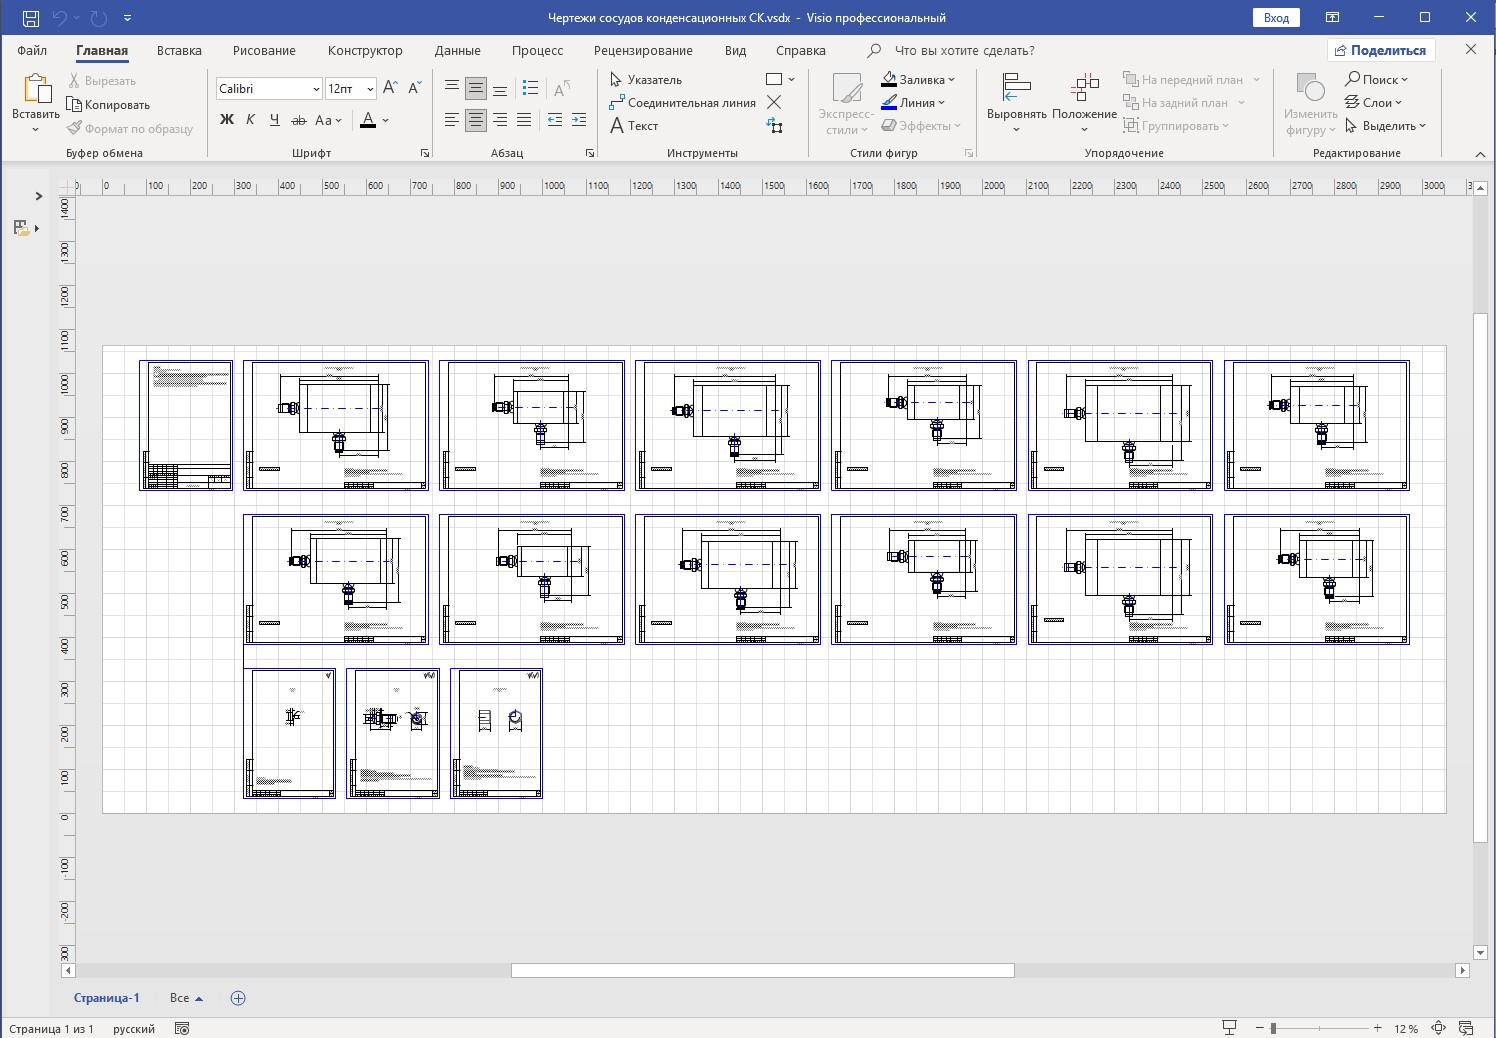Open the Insert (Вставка) ribbon tab
The height and width of the screenshot is (1038, 1496).
pos(179,51)
